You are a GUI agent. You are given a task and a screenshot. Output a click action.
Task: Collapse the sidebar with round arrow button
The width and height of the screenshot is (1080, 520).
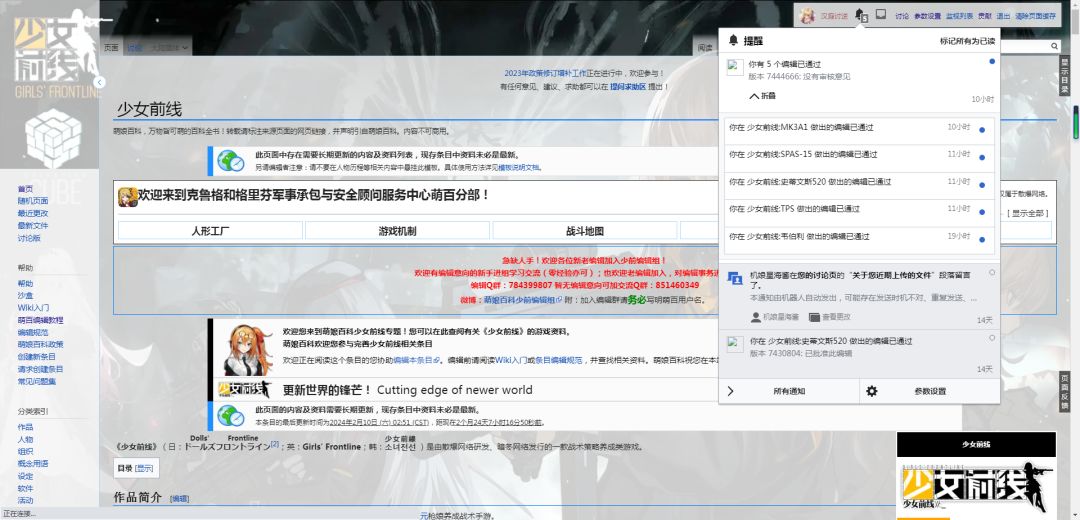coord(100,82)
